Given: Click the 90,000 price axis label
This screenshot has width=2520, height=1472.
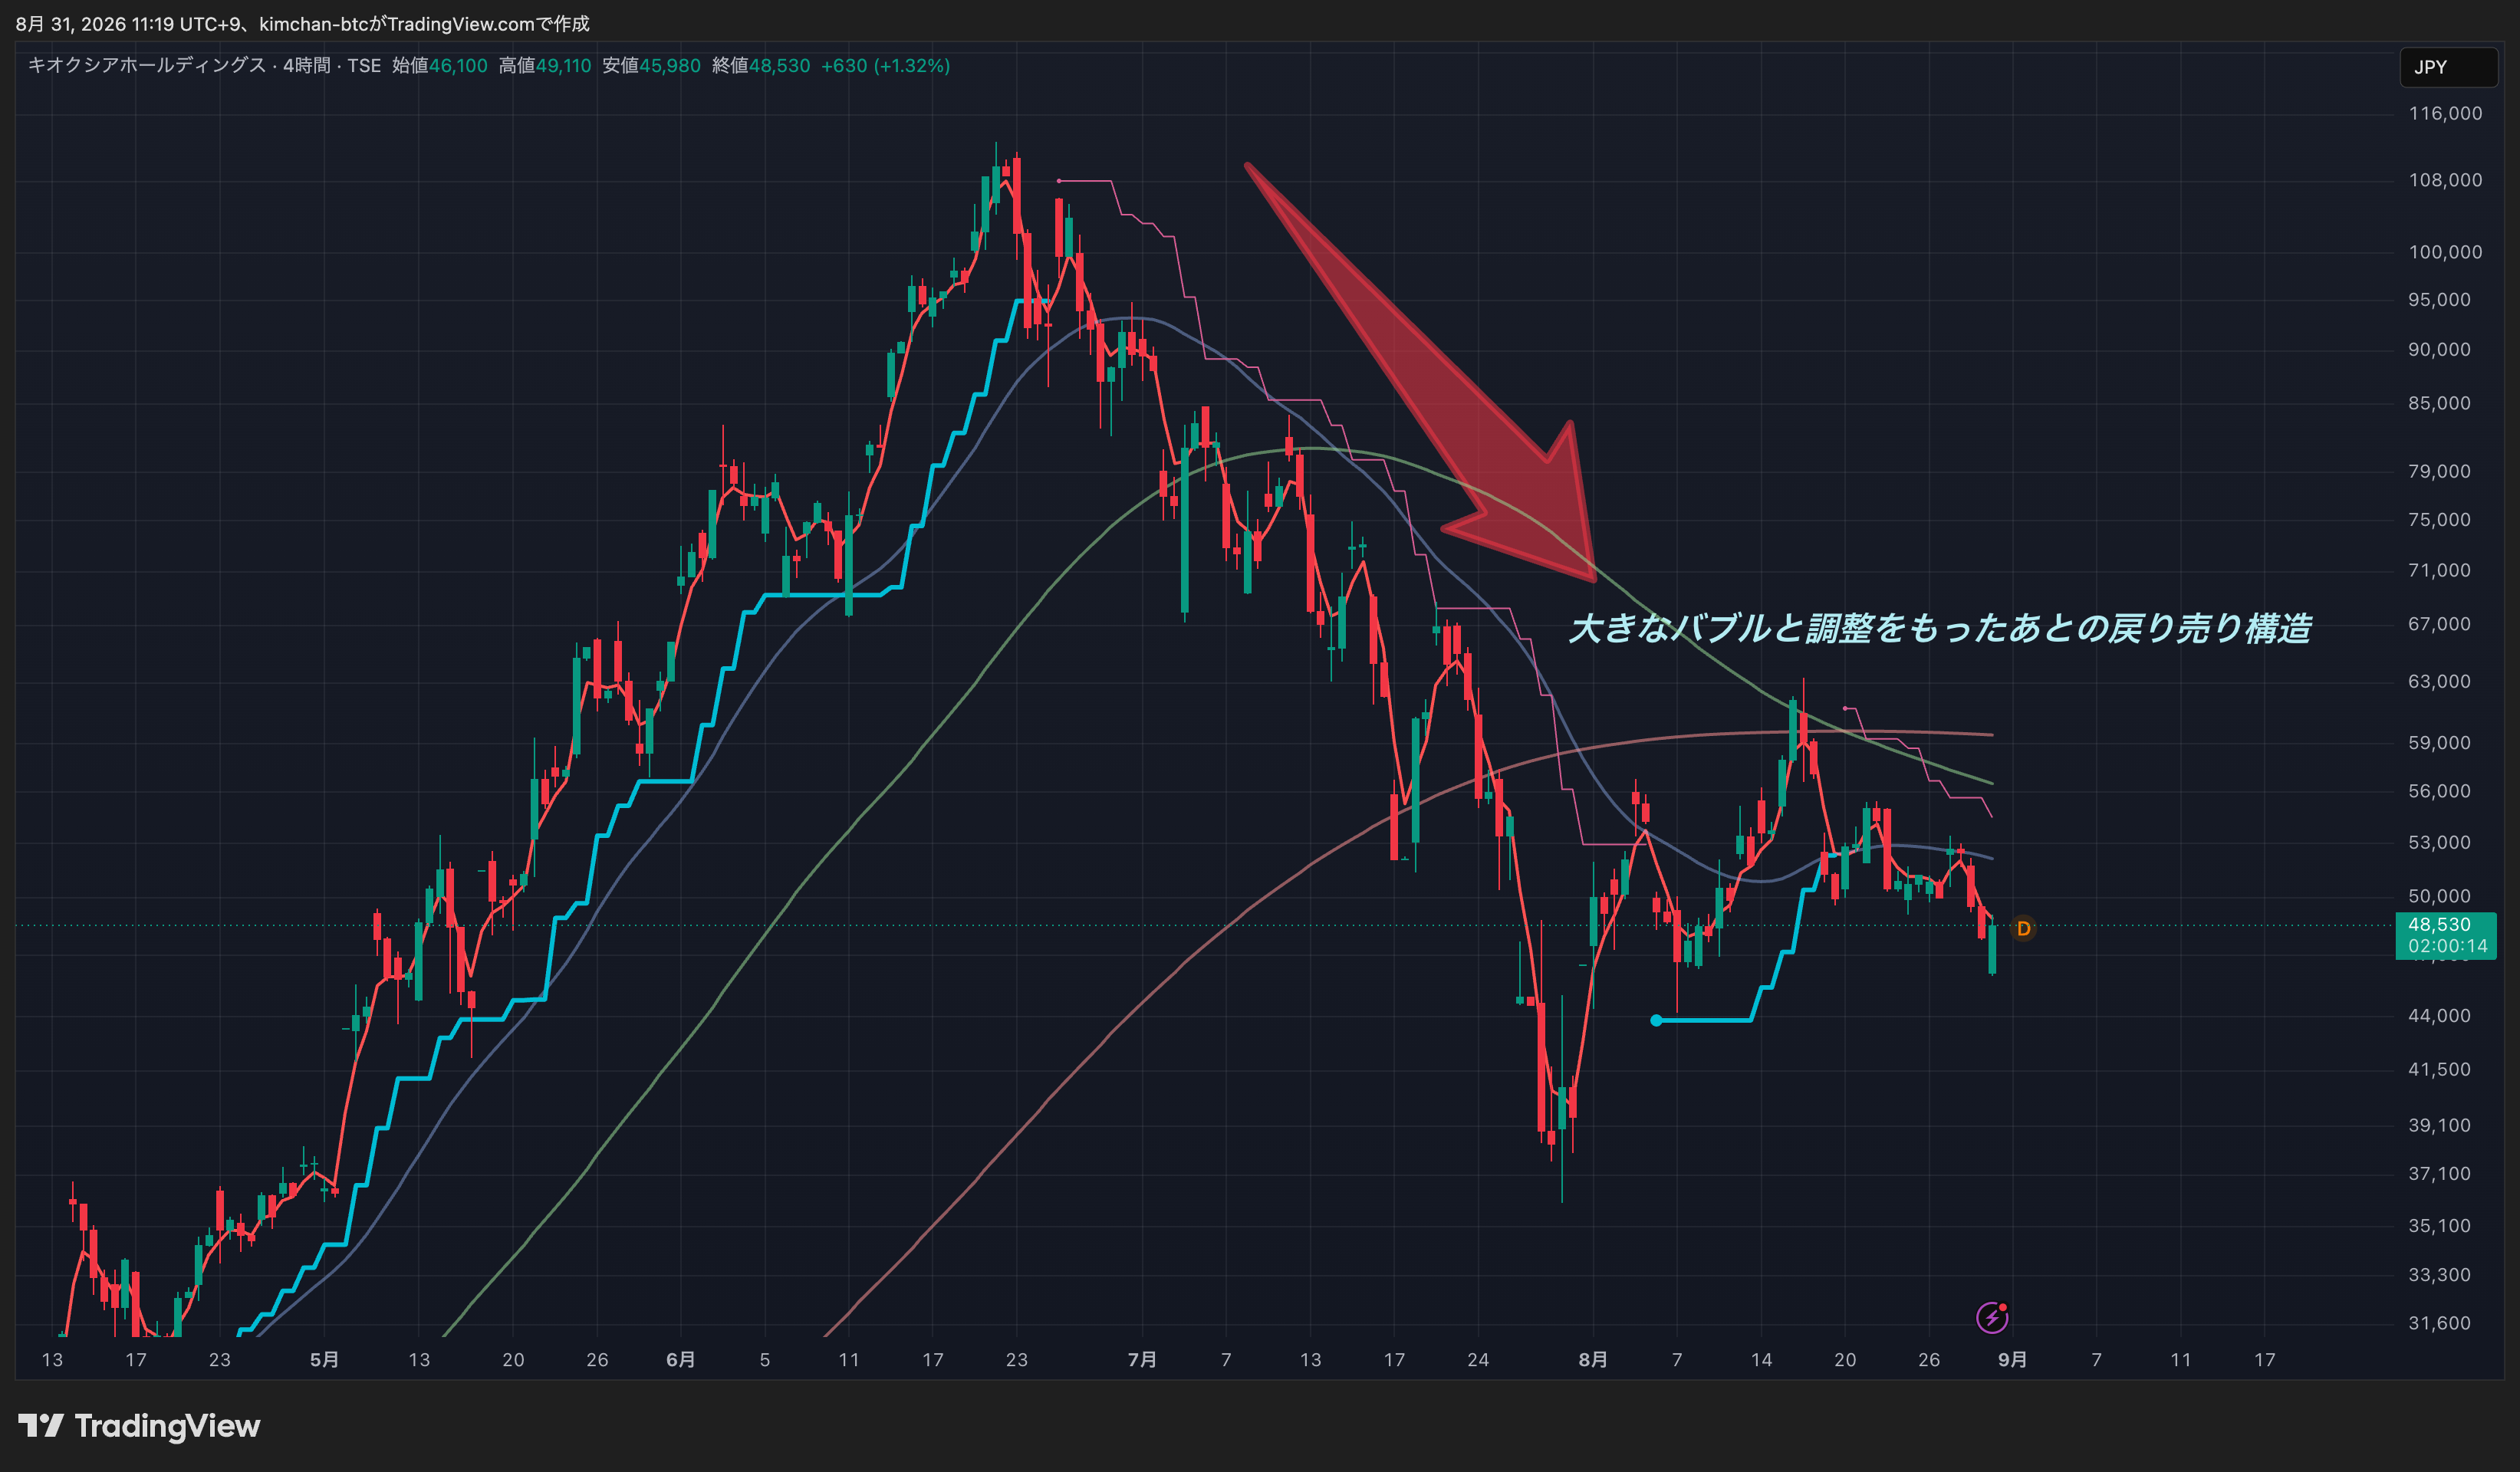Looking at the screenshot, I should tap(2439, 350).
